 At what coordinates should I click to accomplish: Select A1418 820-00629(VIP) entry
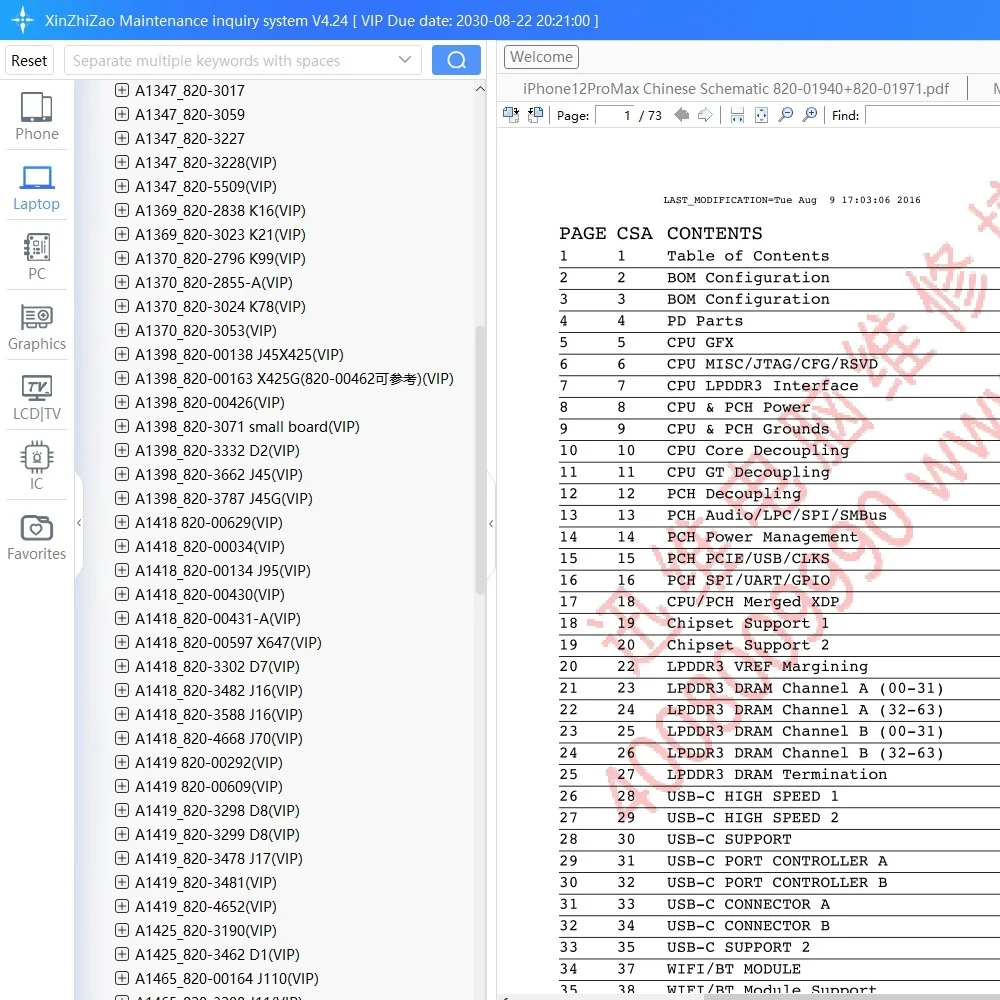[x=209, y=523]
